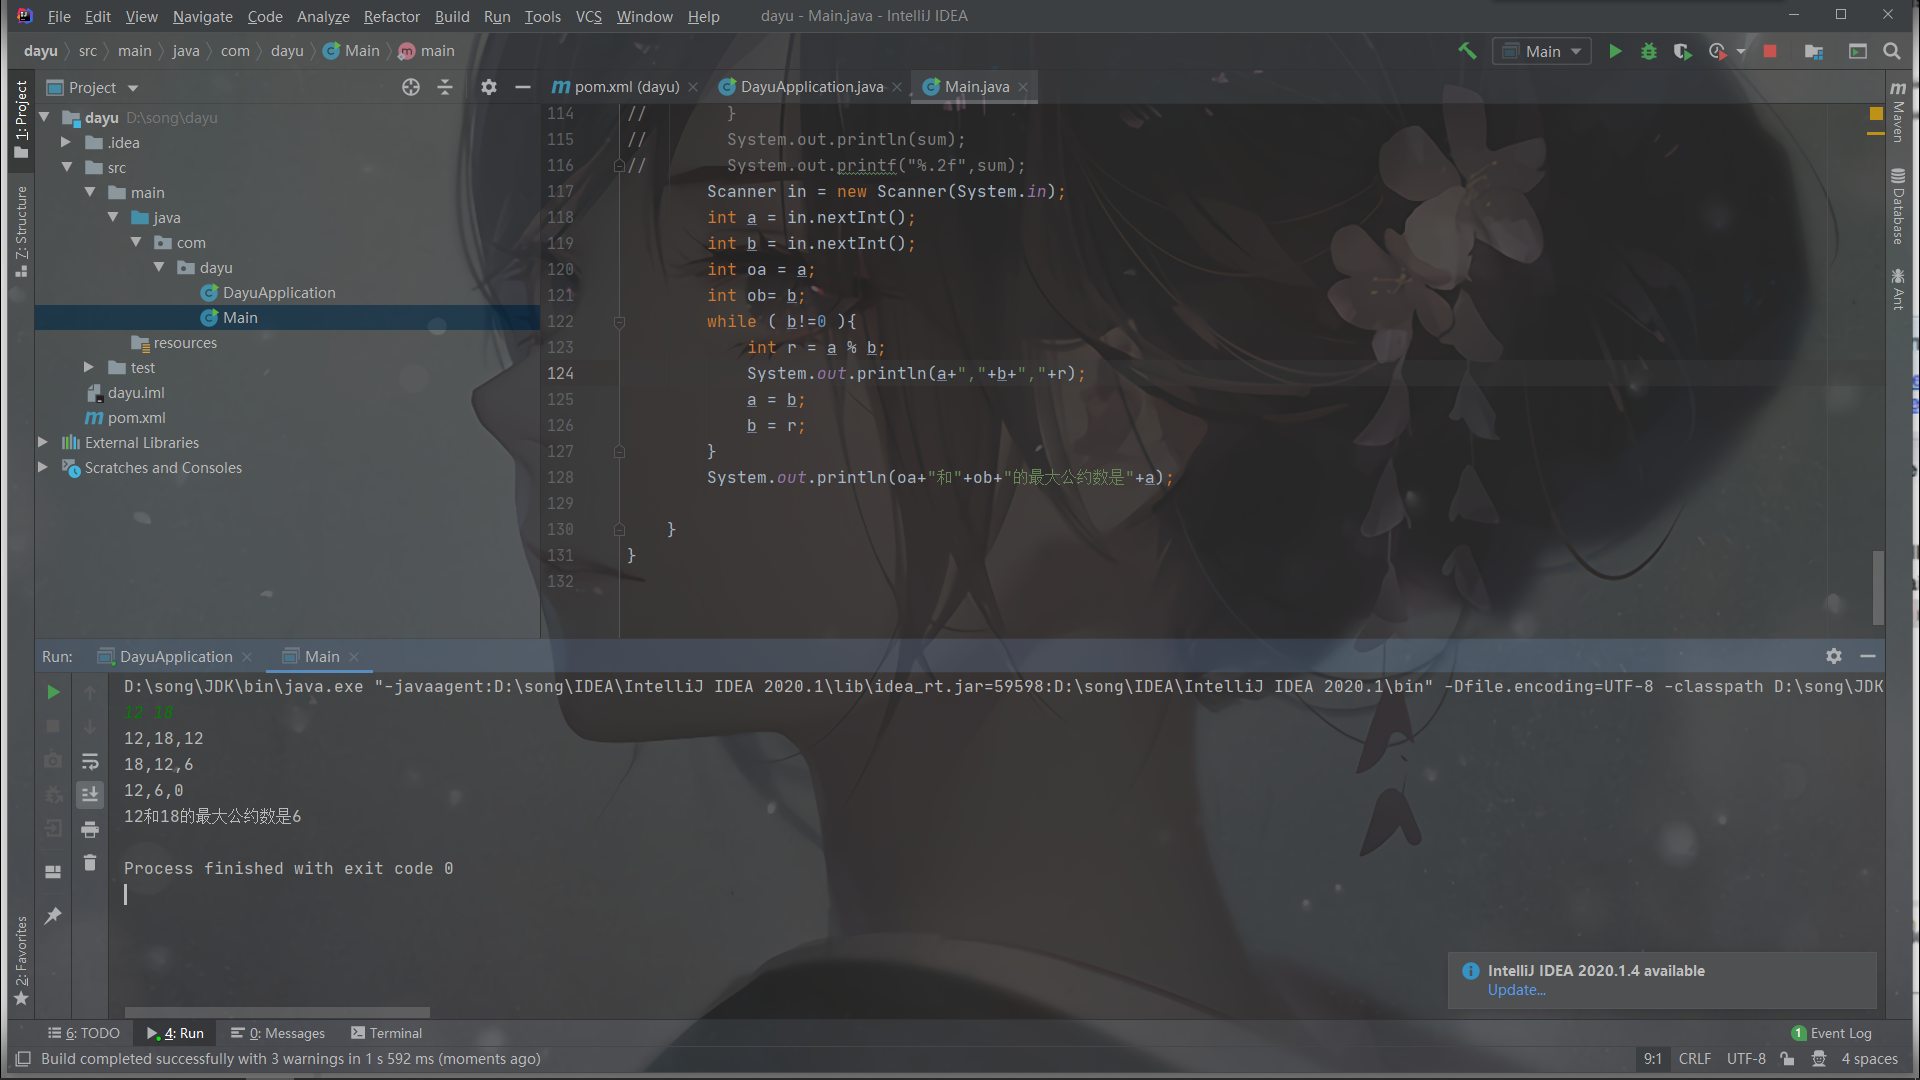This screenshot has height=1080, width=1920.
Task: Clear console output with trash icon
Action: coord(90,862)
